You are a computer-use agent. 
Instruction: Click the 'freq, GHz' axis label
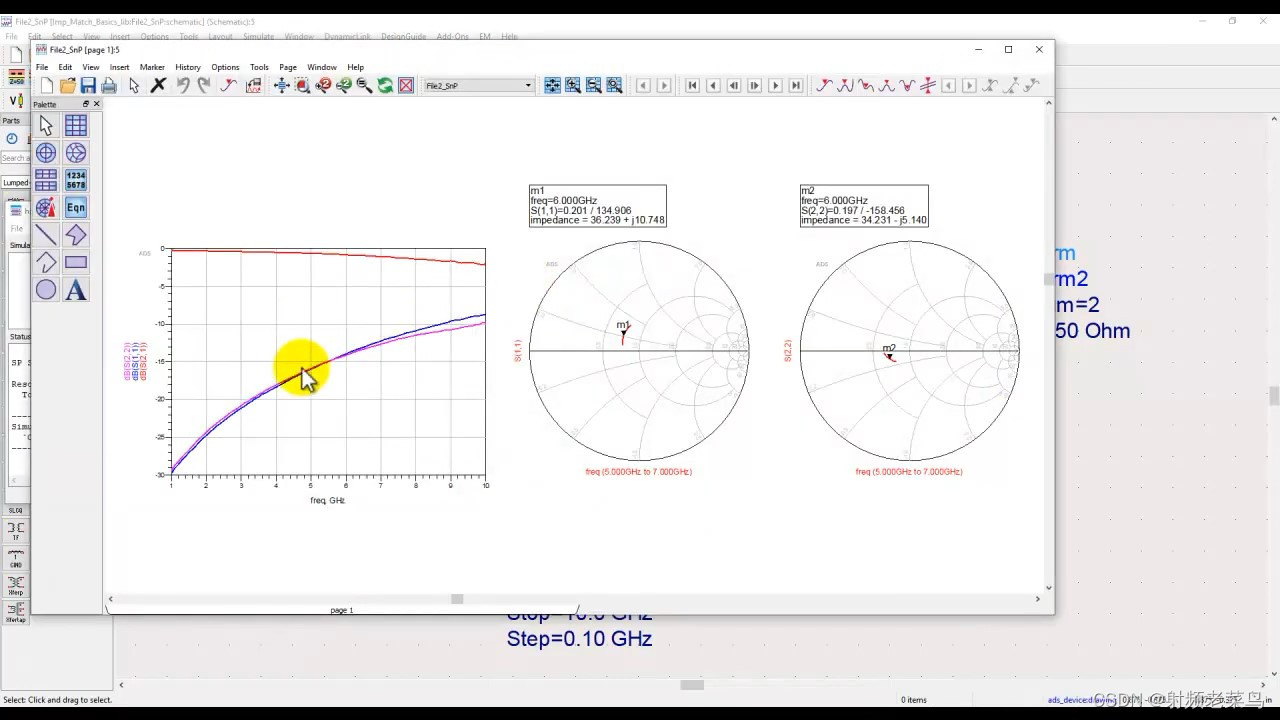coord(327,500)
